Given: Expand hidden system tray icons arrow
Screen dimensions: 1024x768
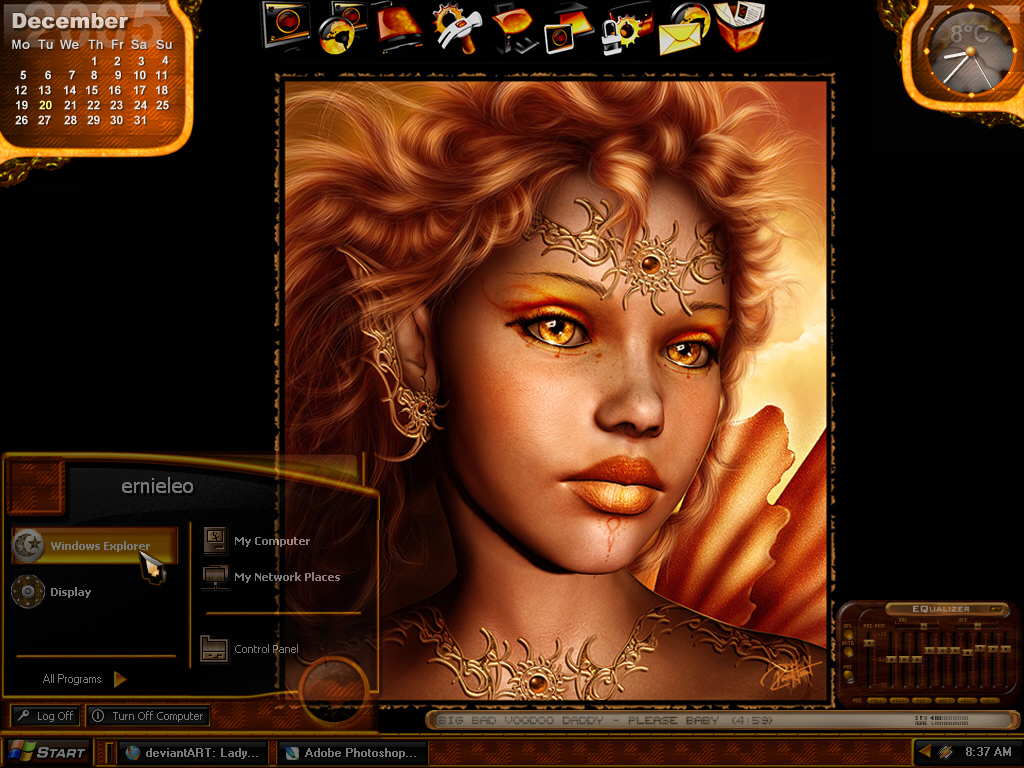Looking at the screenshot, I should 924,752.
